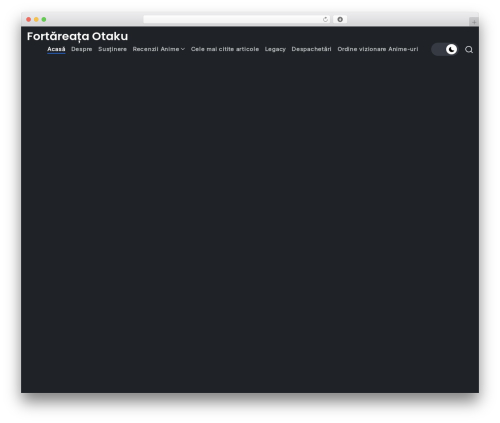Open a new browser tab with plus
Screen dimensions: 500x423
[474, 22]
